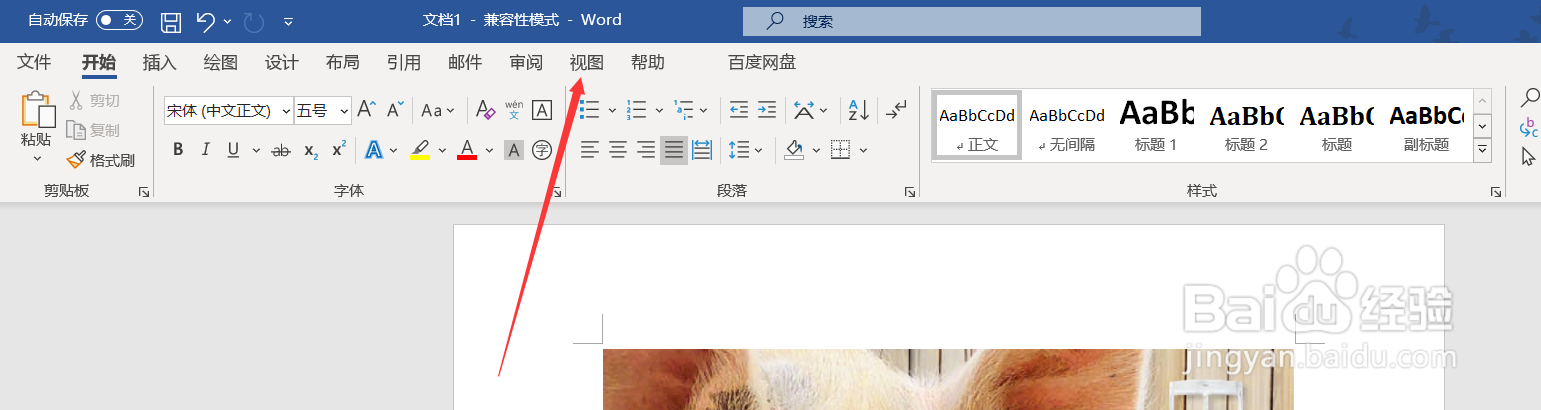The height and width of the screenshot is (410, 1541).
Task: Click the wén phonetic guide icon
Action: click(514, 110)
